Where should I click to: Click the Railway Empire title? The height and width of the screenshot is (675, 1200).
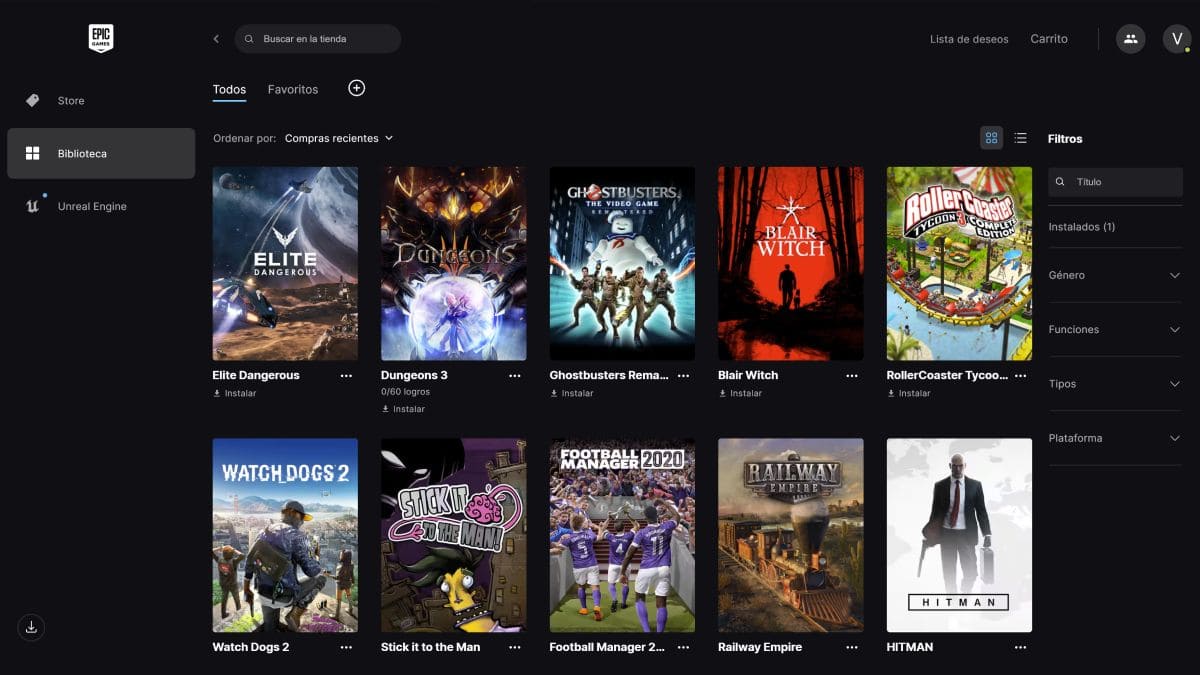tap(760, 648)
